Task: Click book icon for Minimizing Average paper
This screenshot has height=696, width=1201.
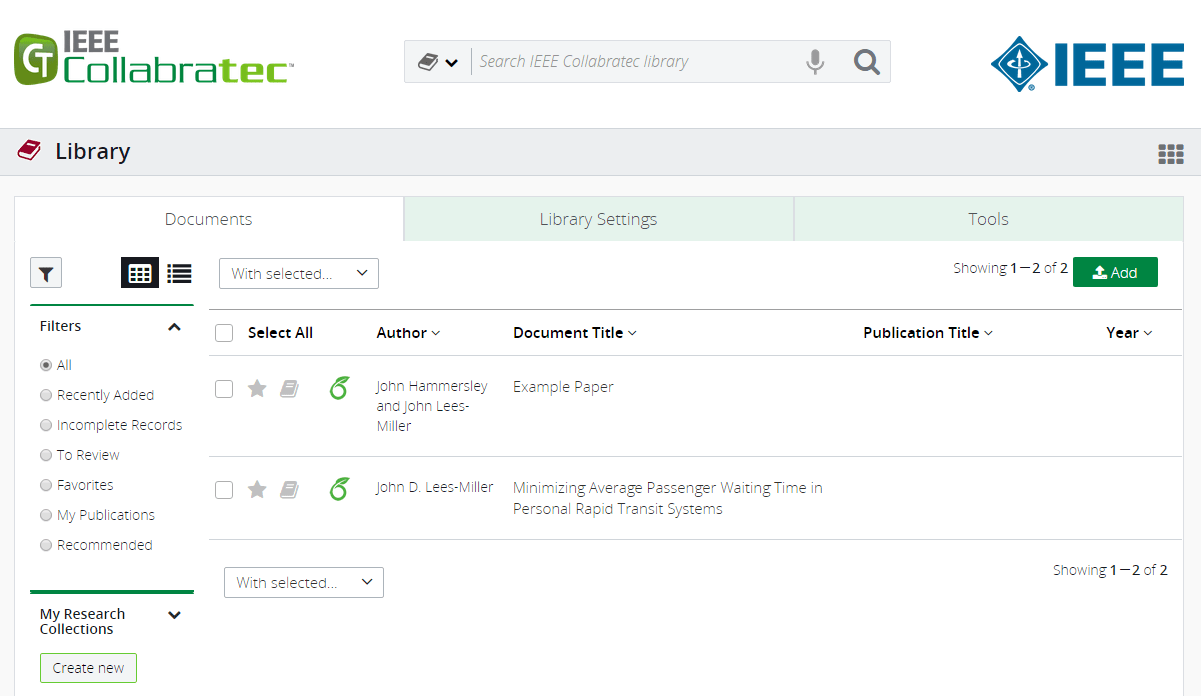Action: pyautogui.click(x=289, y=489)
